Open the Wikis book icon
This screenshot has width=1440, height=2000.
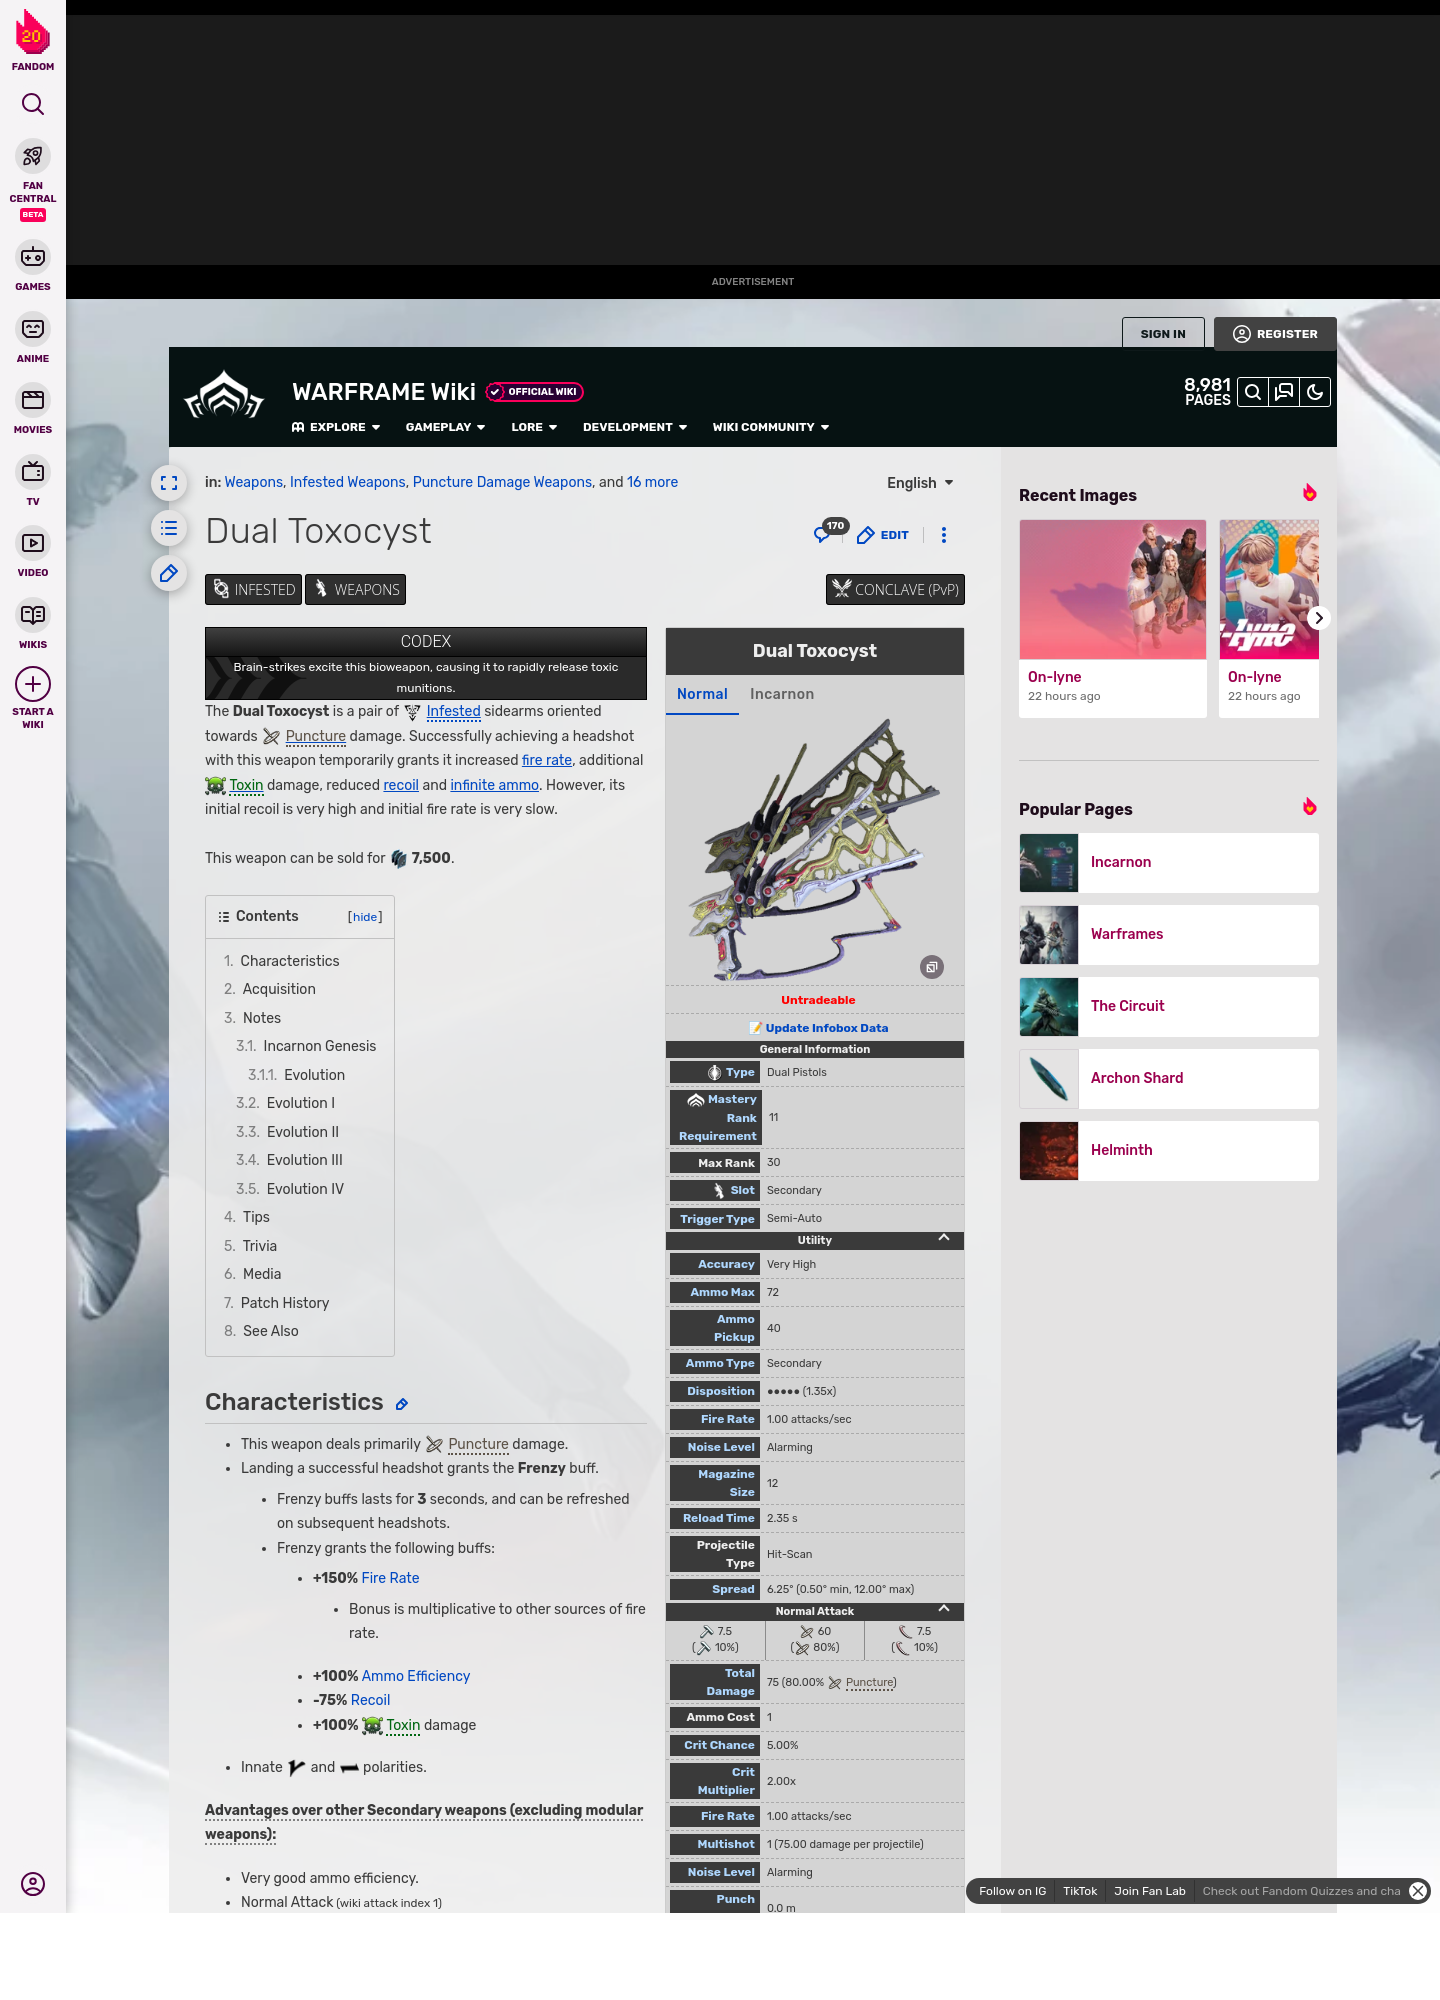pos(33,615)
